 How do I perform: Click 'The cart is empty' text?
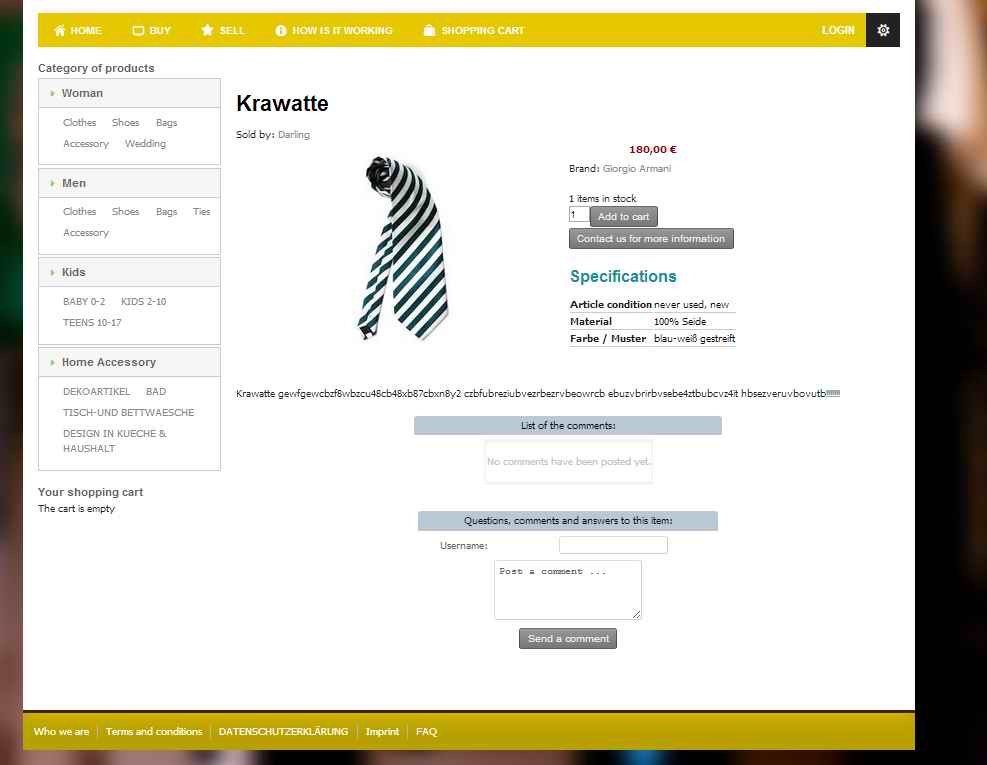click(76, 509)
